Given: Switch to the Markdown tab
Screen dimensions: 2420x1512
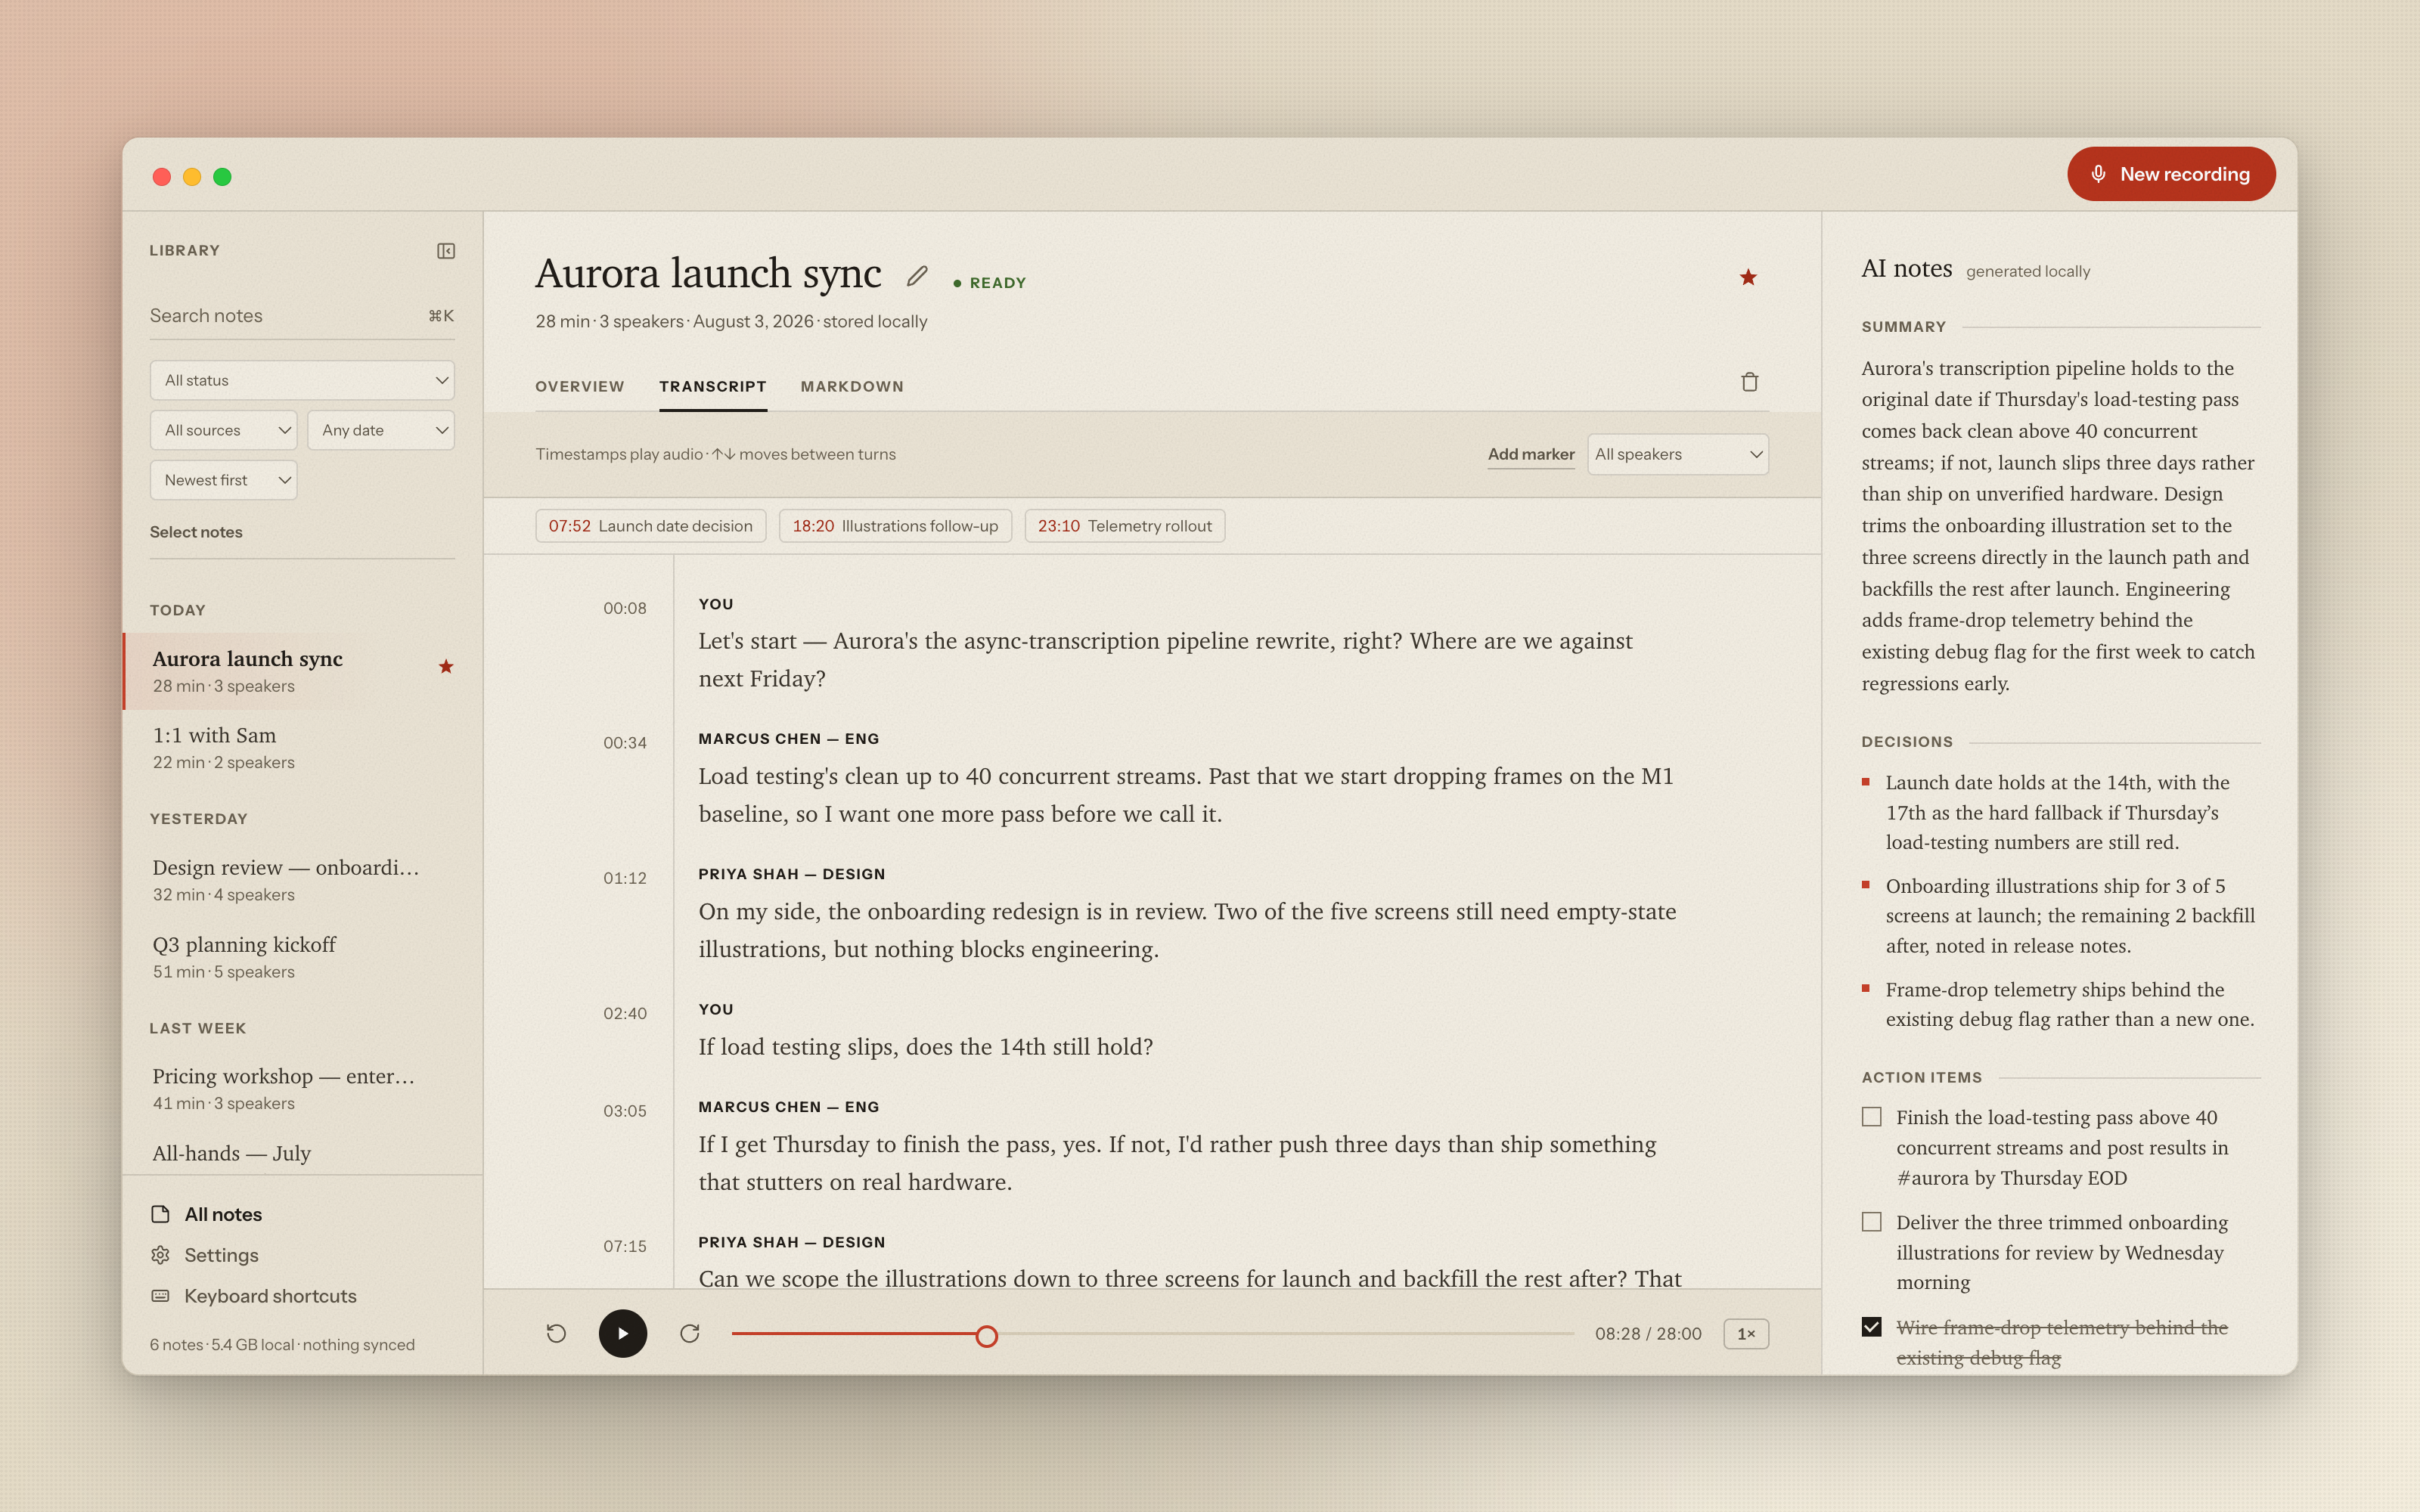Looking at the screenshot, I should click(x=852, y=386).
